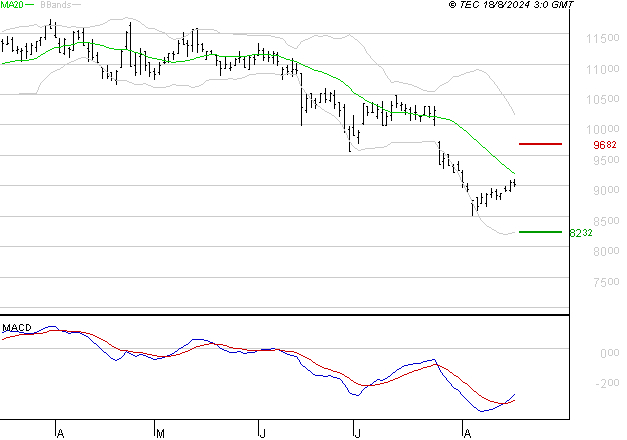Click the MA20 legend label

pos(12,5)
